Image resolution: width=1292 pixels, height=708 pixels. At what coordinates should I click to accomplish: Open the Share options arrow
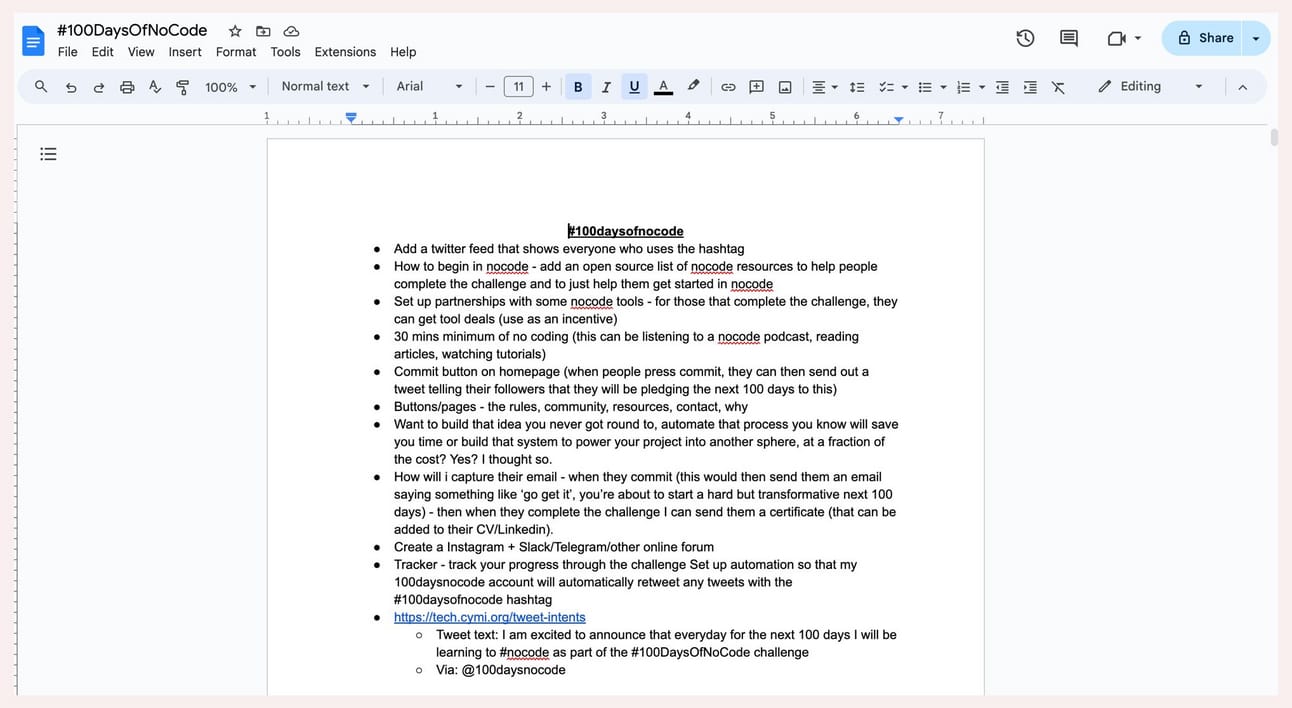[x=1256, y=38]
